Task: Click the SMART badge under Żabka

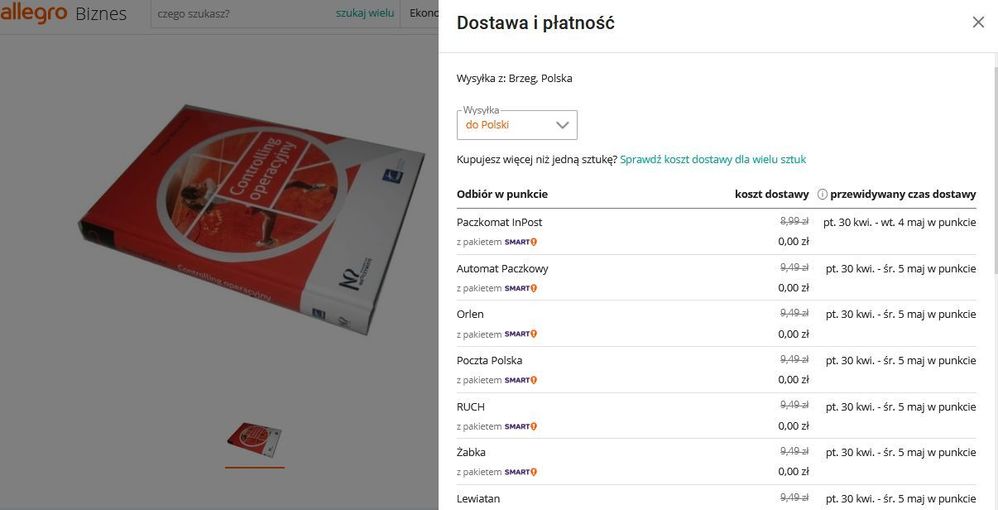Action: coord(520,472)
